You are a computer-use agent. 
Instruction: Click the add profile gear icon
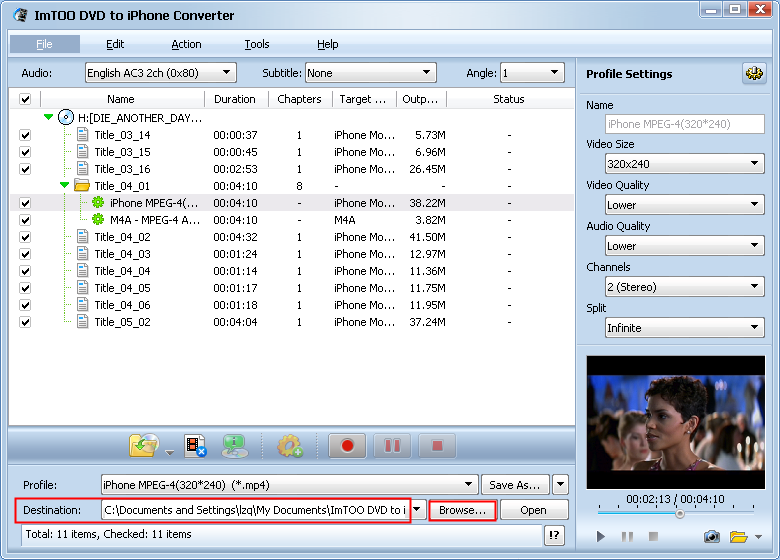290,446
